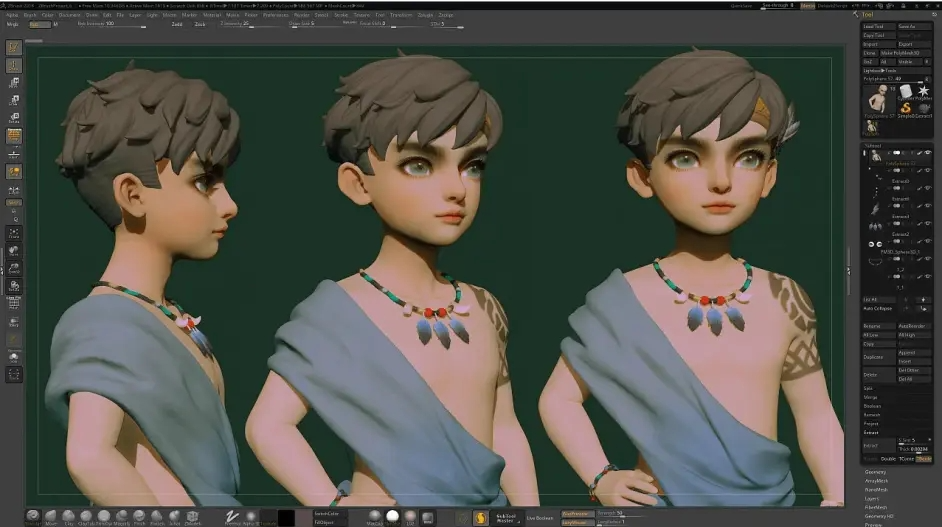Open the Material menu
The width and height of the screenshot is (942, 527).
click(212, 15)
